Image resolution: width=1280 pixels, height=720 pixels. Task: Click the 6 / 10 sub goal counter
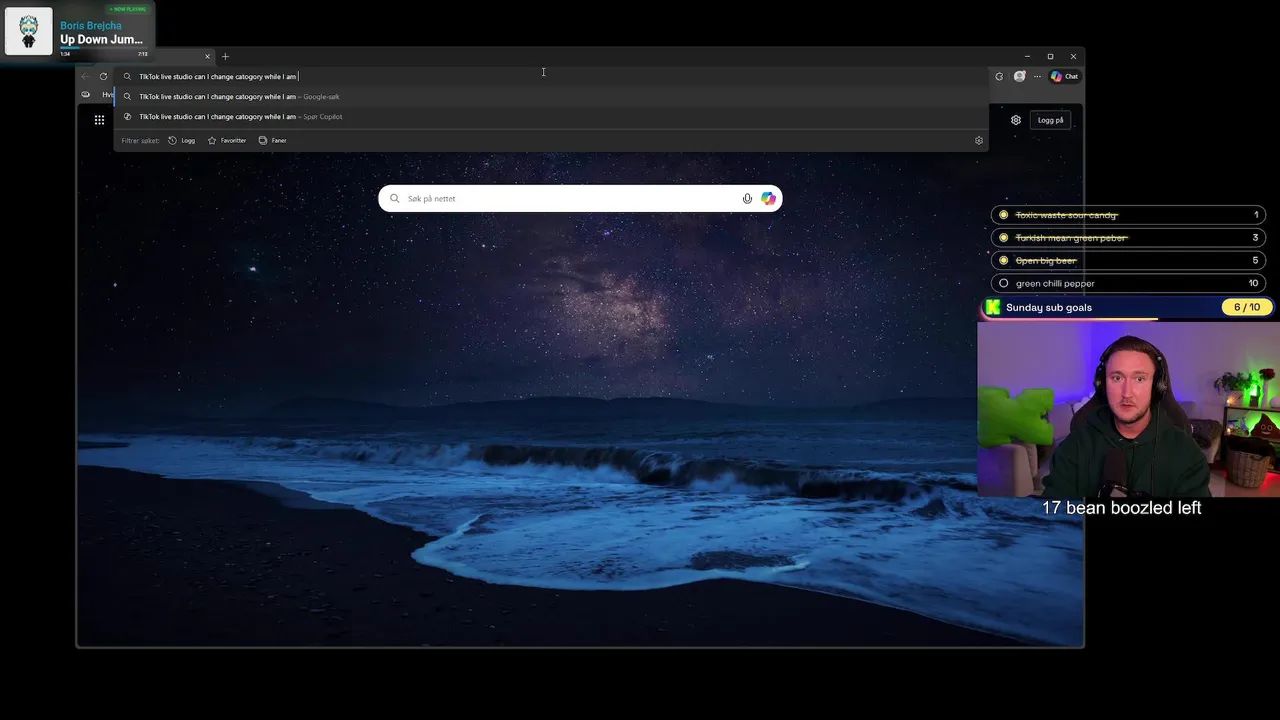[1247, 307]
